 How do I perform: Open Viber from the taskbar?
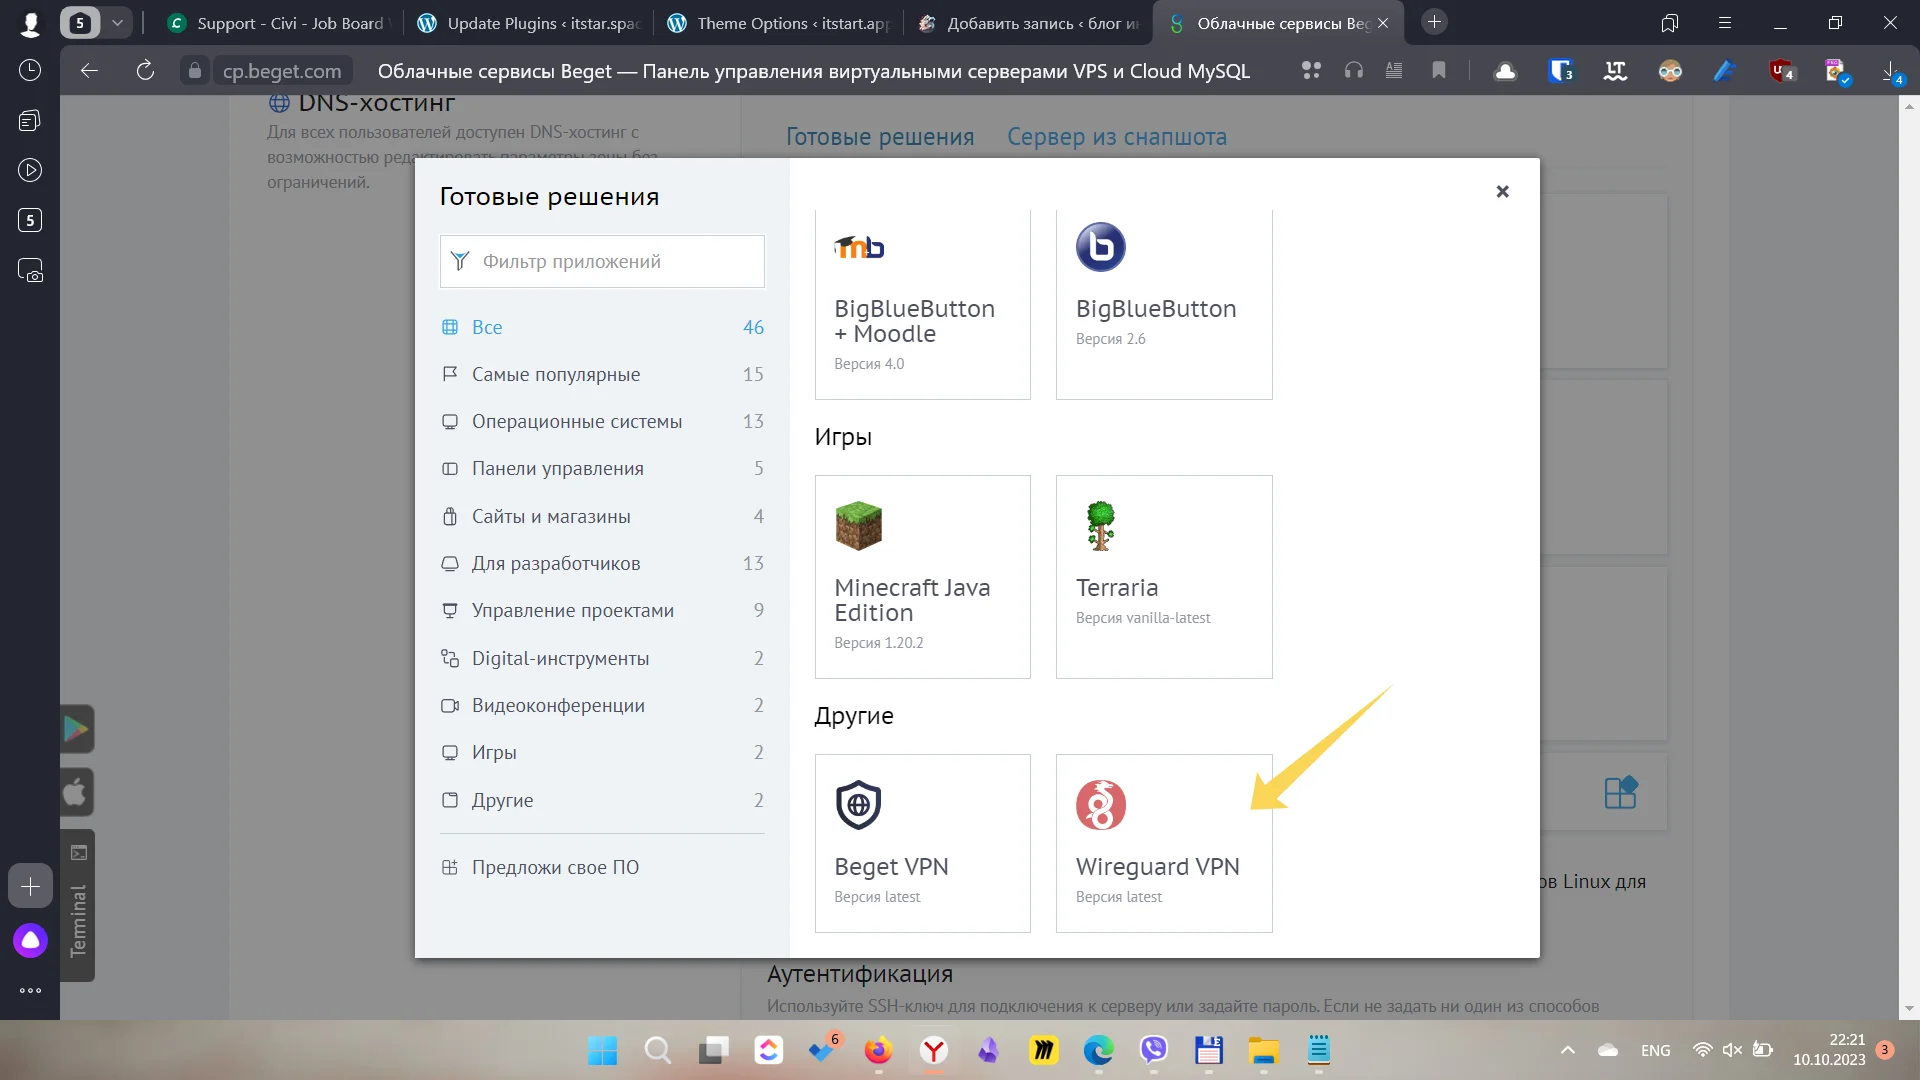click(x=1154, y=1050)
